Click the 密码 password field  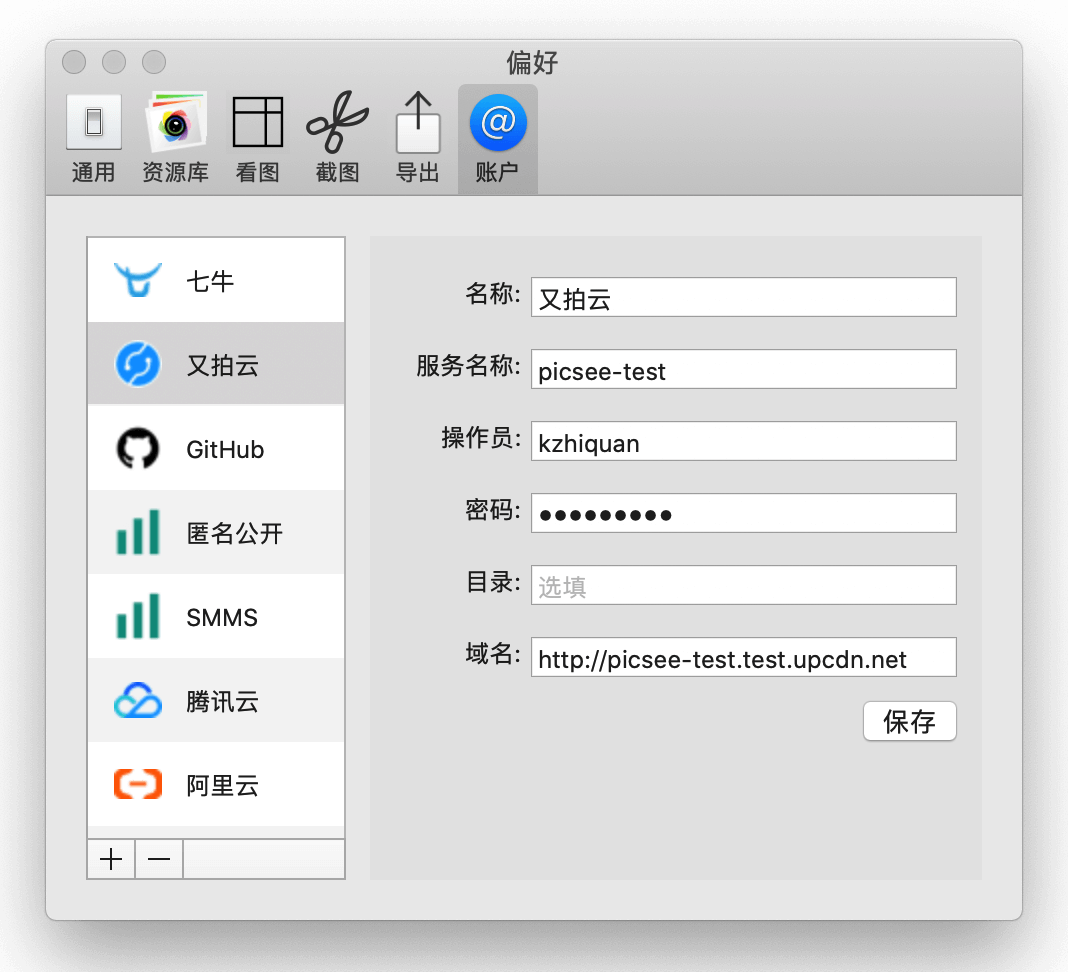[x=744, y=513]
